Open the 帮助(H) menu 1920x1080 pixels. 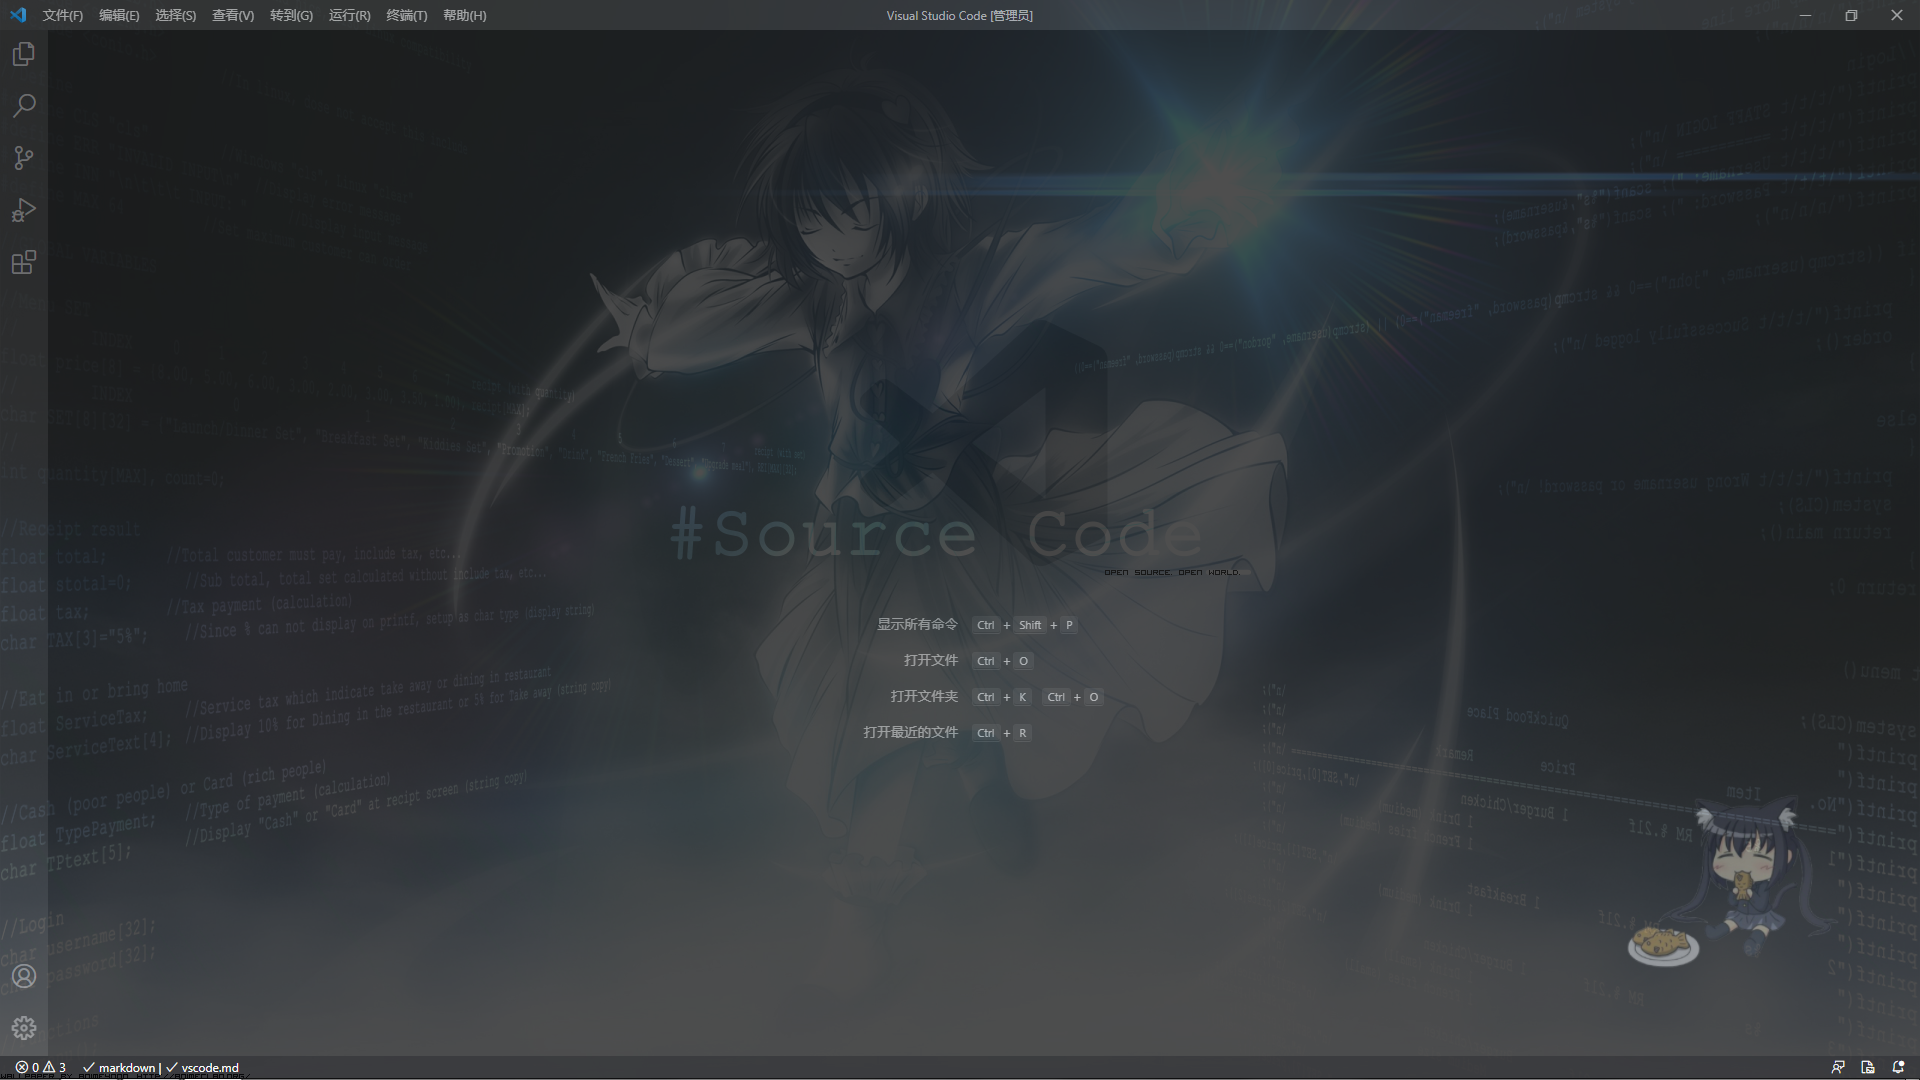pos(464,15)
